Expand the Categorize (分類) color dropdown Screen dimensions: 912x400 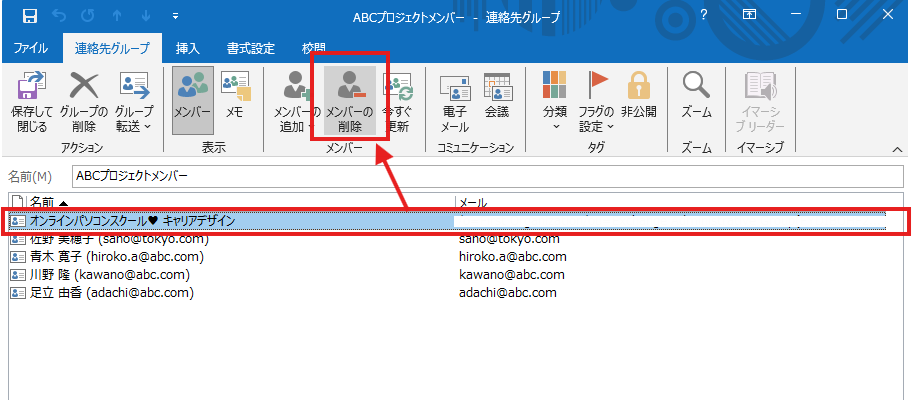click(555, 102)
